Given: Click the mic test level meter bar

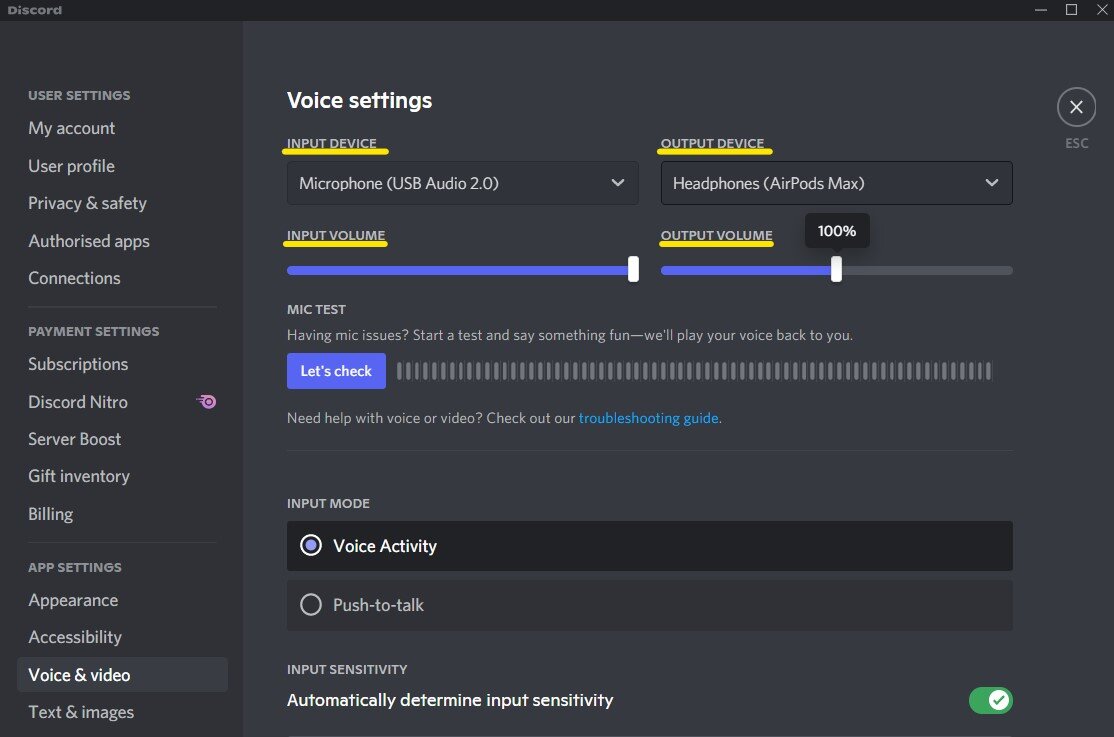Looking at the screenshot, I should pyautogui.click(x=694, y=371).
